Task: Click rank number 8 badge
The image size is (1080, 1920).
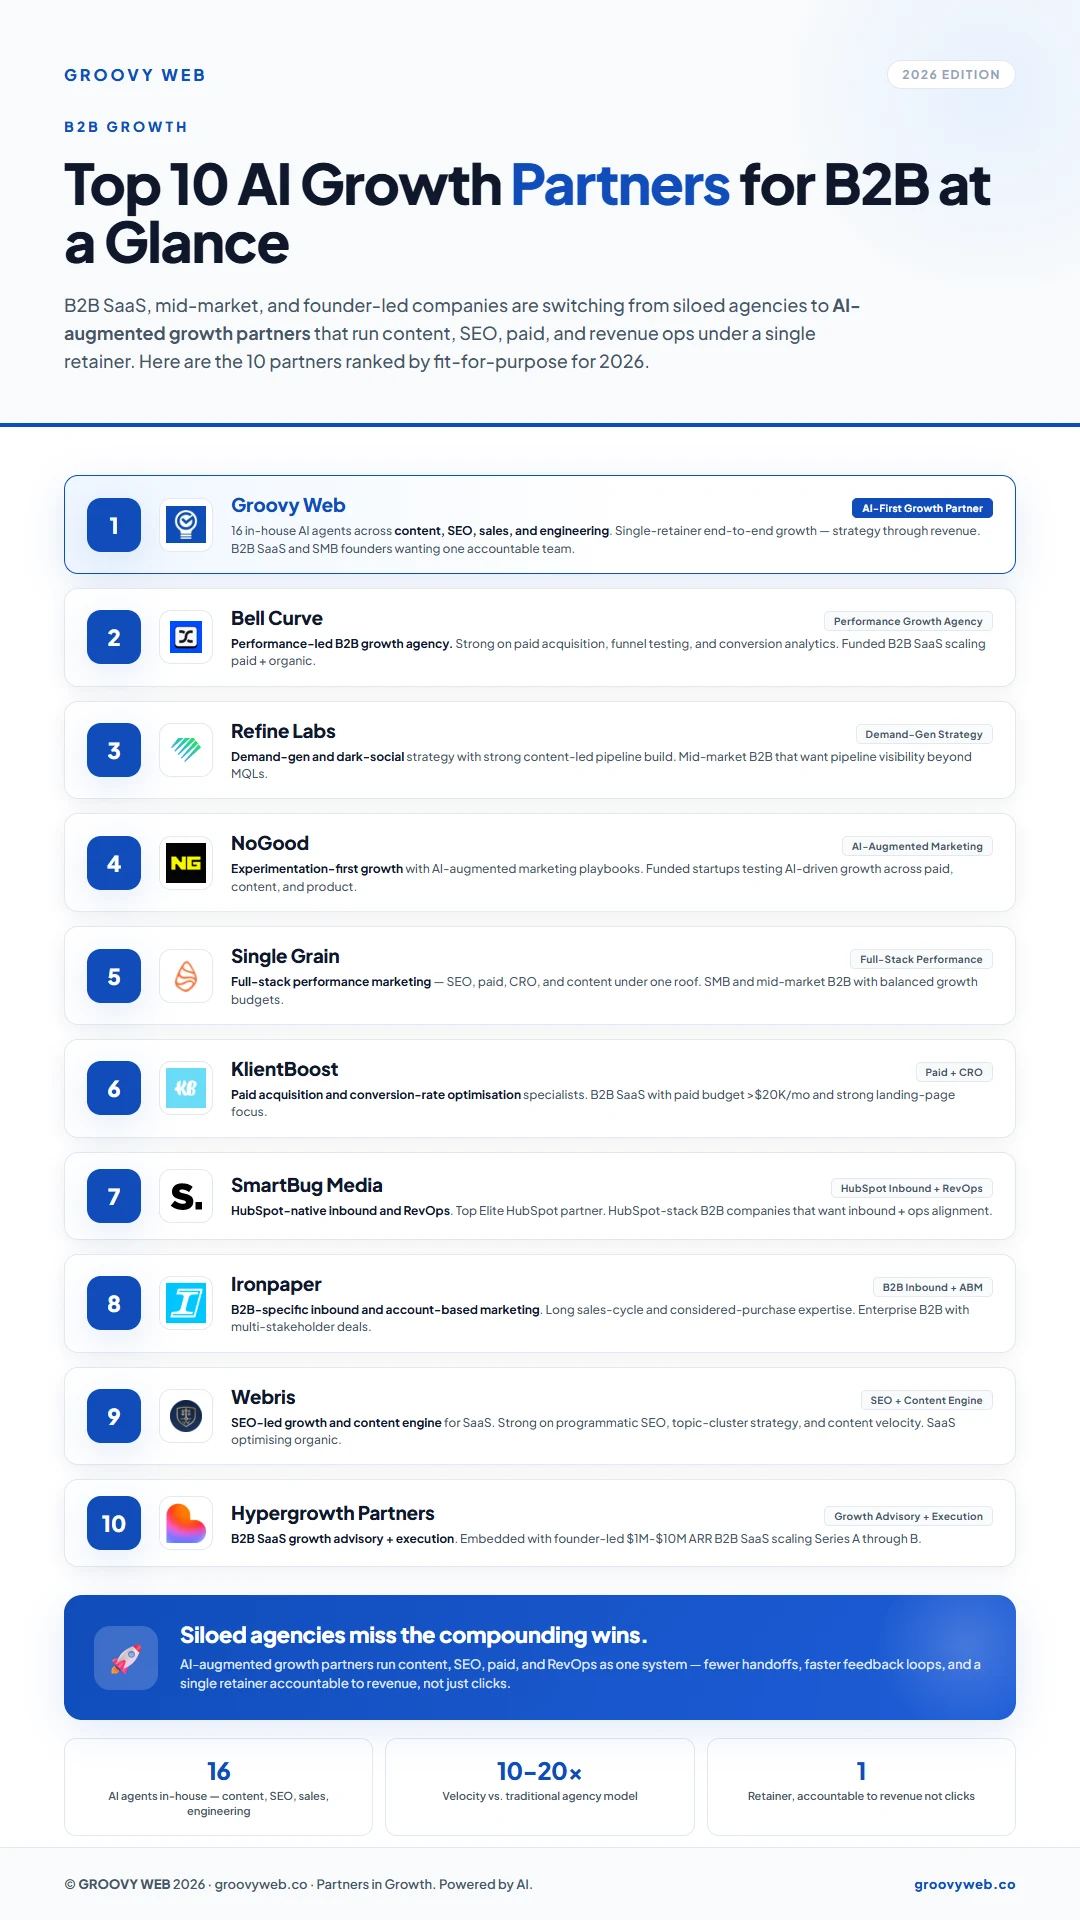Action: 114,1303
